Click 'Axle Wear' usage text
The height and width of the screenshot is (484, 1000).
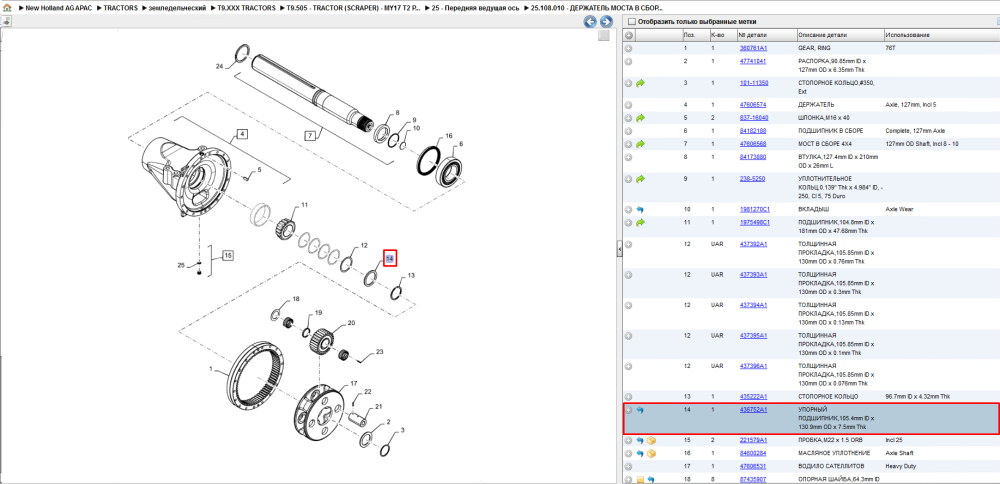click(900, 209)
